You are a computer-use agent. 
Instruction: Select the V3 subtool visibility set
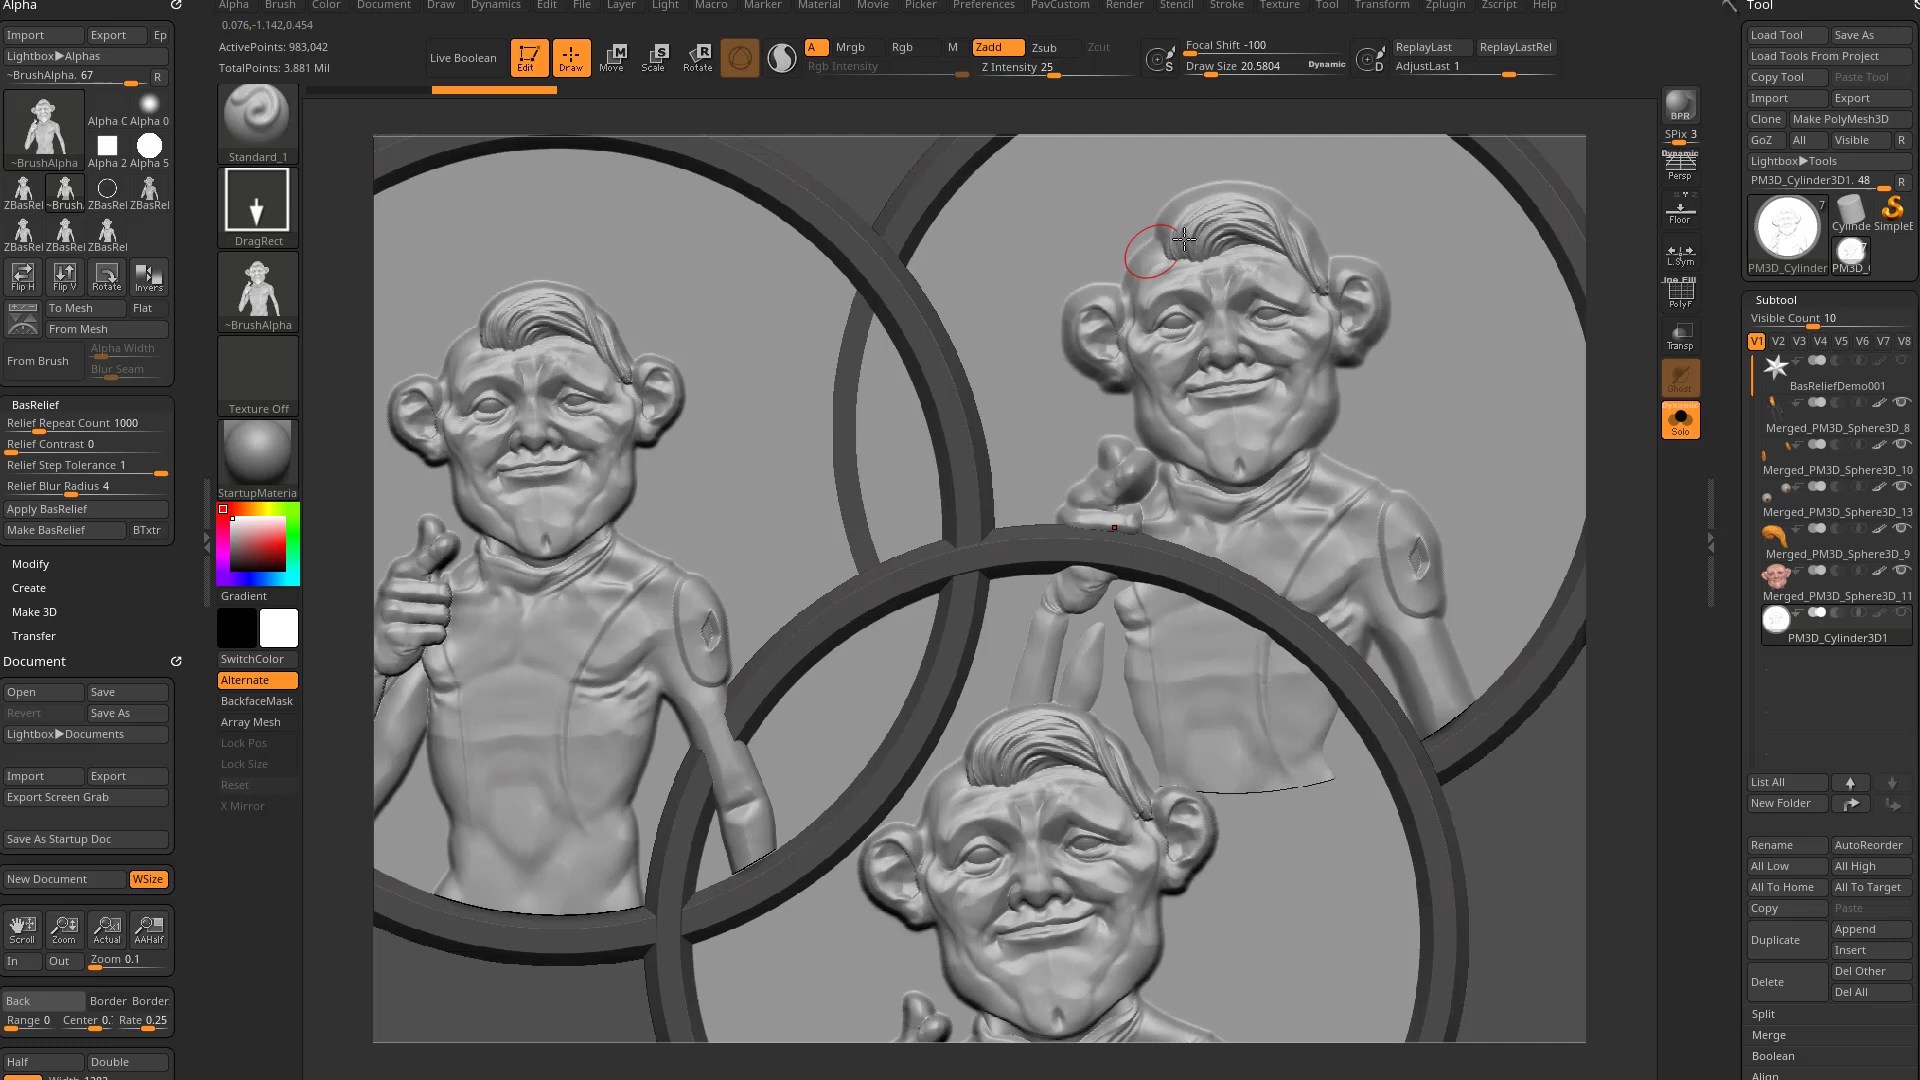1799,341
